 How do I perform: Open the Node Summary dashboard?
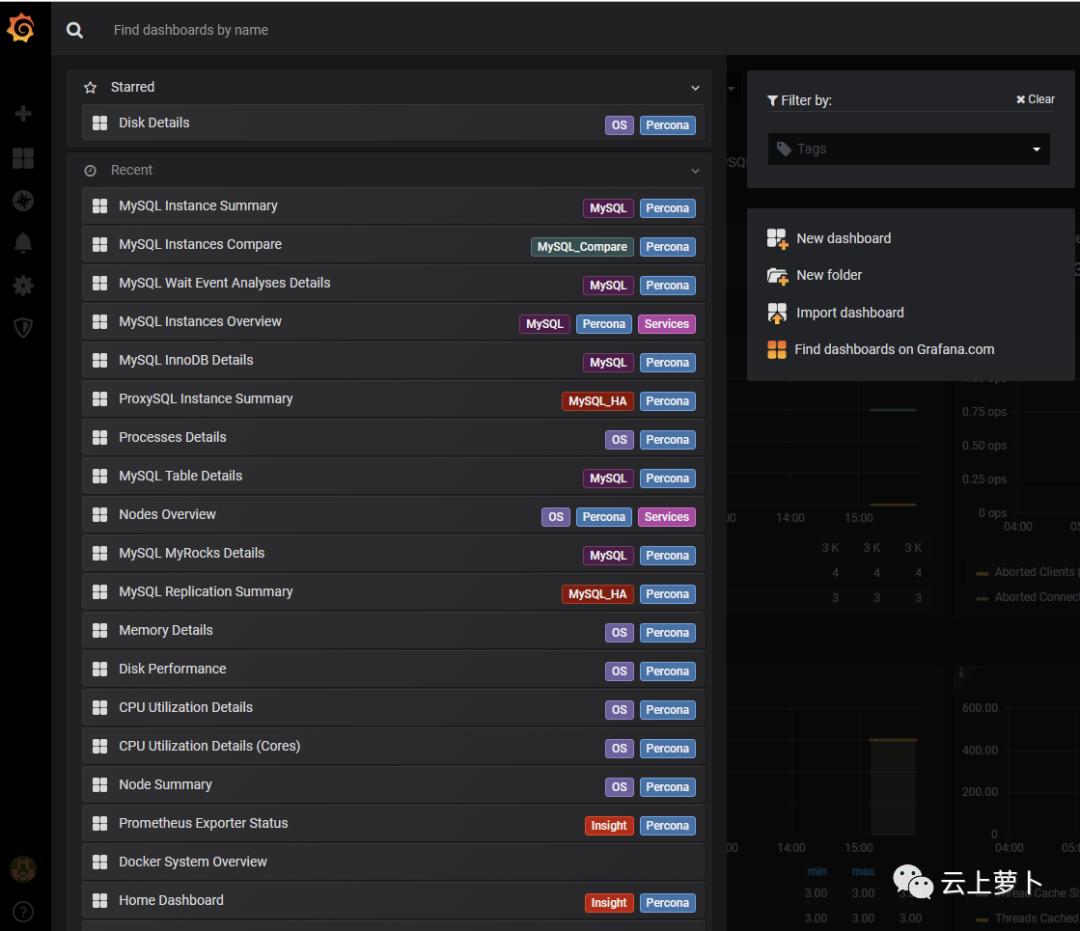tap(393, 784)
